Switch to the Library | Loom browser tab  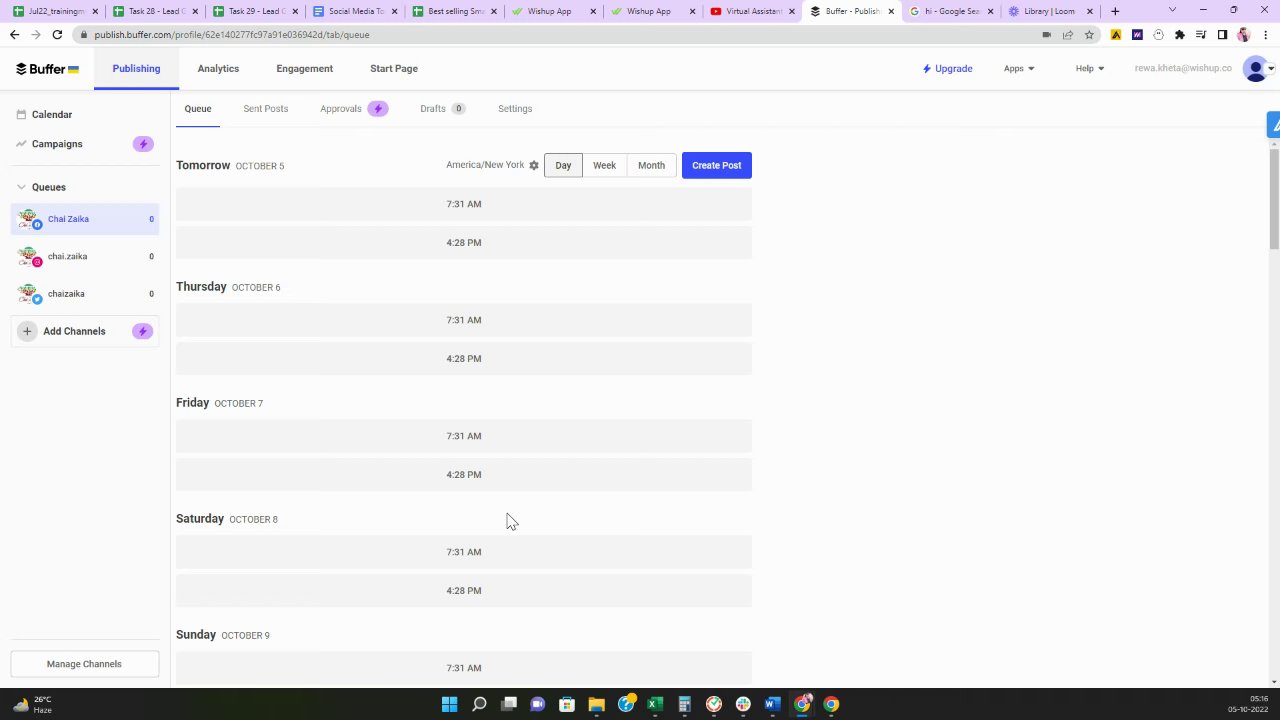point(1049,11)
